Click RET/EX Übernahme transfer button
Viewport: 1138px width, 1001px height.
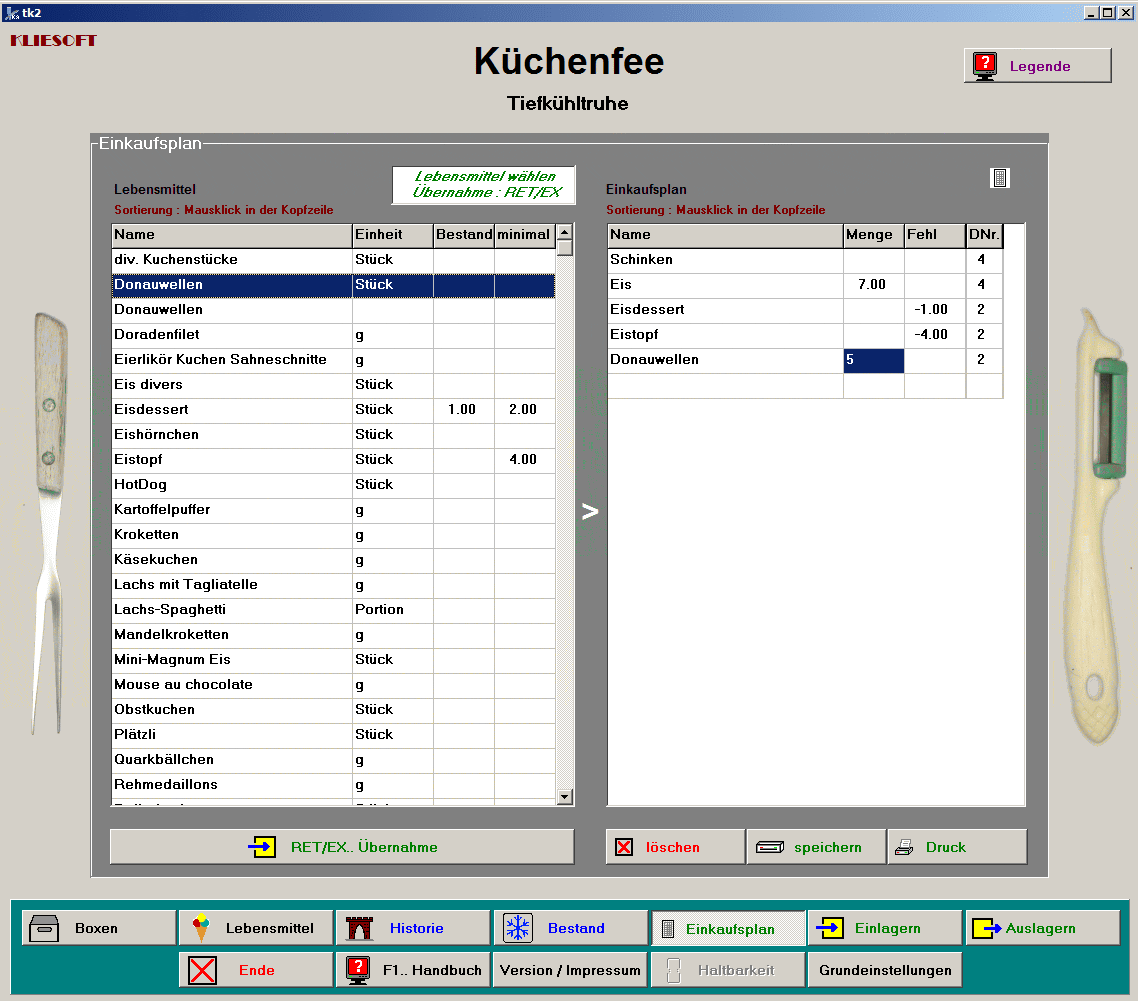pos(342,847)
